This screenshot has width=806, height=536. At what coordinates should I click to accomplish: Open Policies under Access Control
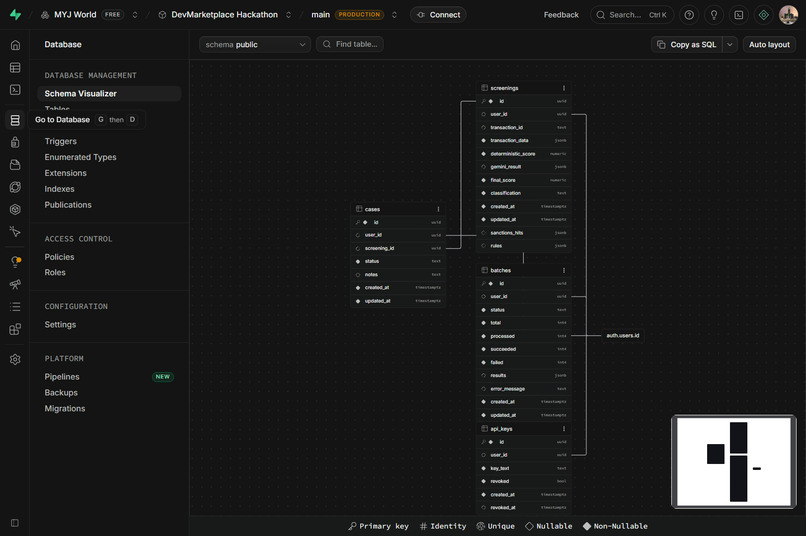click(x=59, y=257)
